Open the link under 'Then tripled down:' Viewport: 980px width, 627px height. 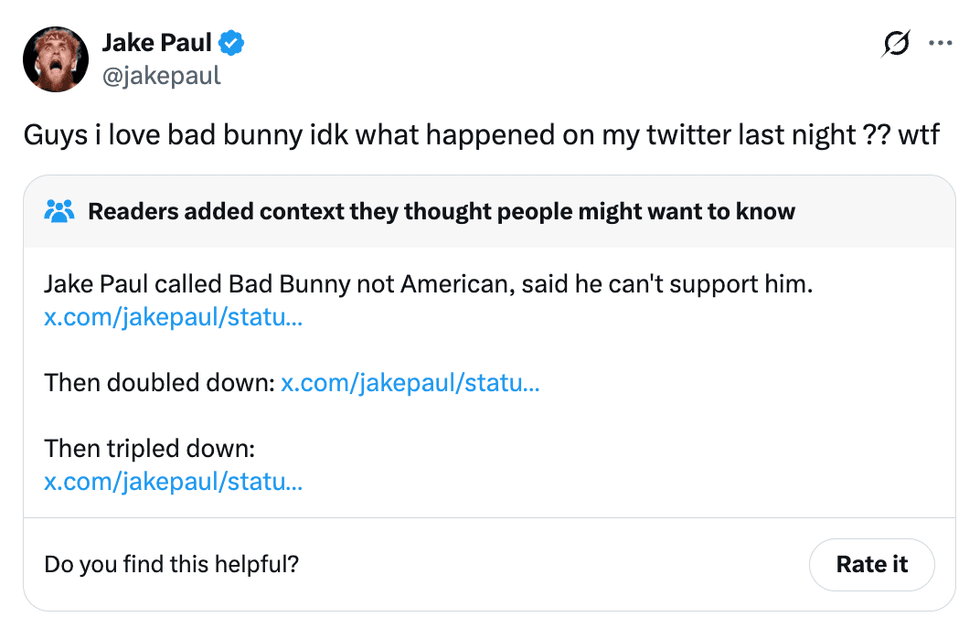[x=173, y=482]
